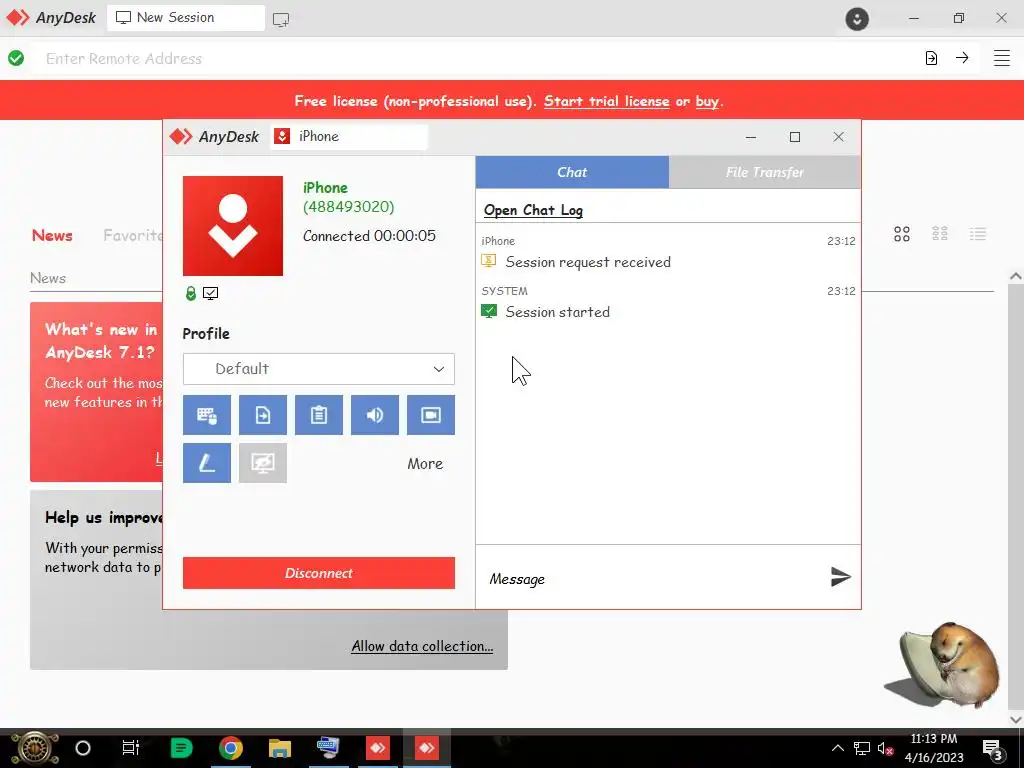The image size is (1024, 768).
Task: Open the first AnyDesk taskbar icon
Action: (377, 748)
